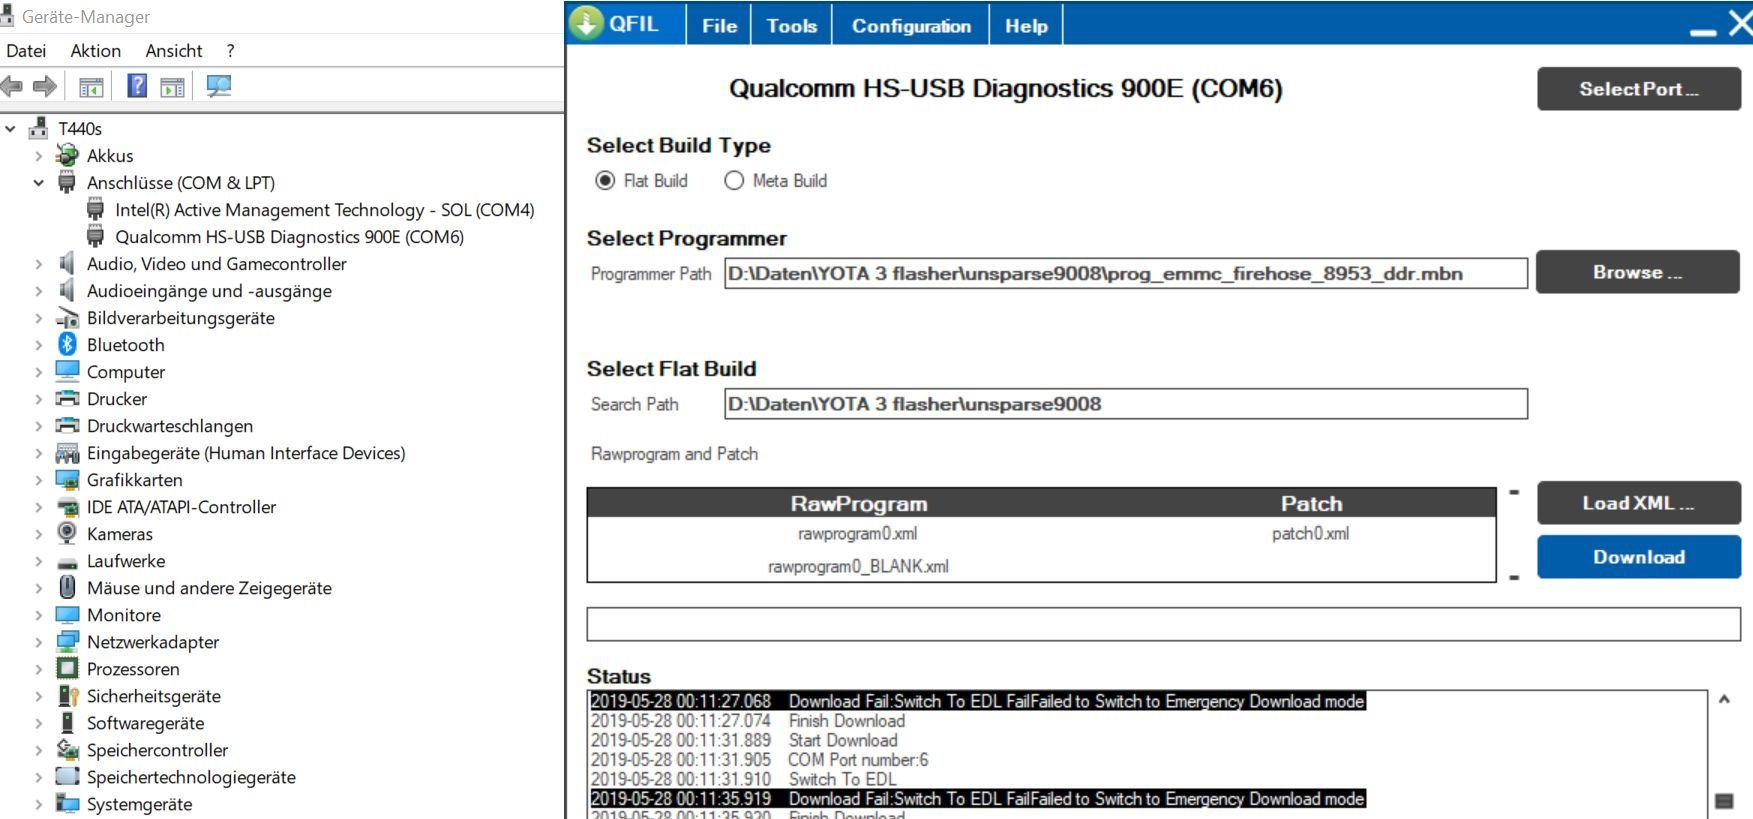Viewport: 1753px width, 819px height.
Task: Open the Ansicht menu in Geräte-Manager
Action: point(174,50)
